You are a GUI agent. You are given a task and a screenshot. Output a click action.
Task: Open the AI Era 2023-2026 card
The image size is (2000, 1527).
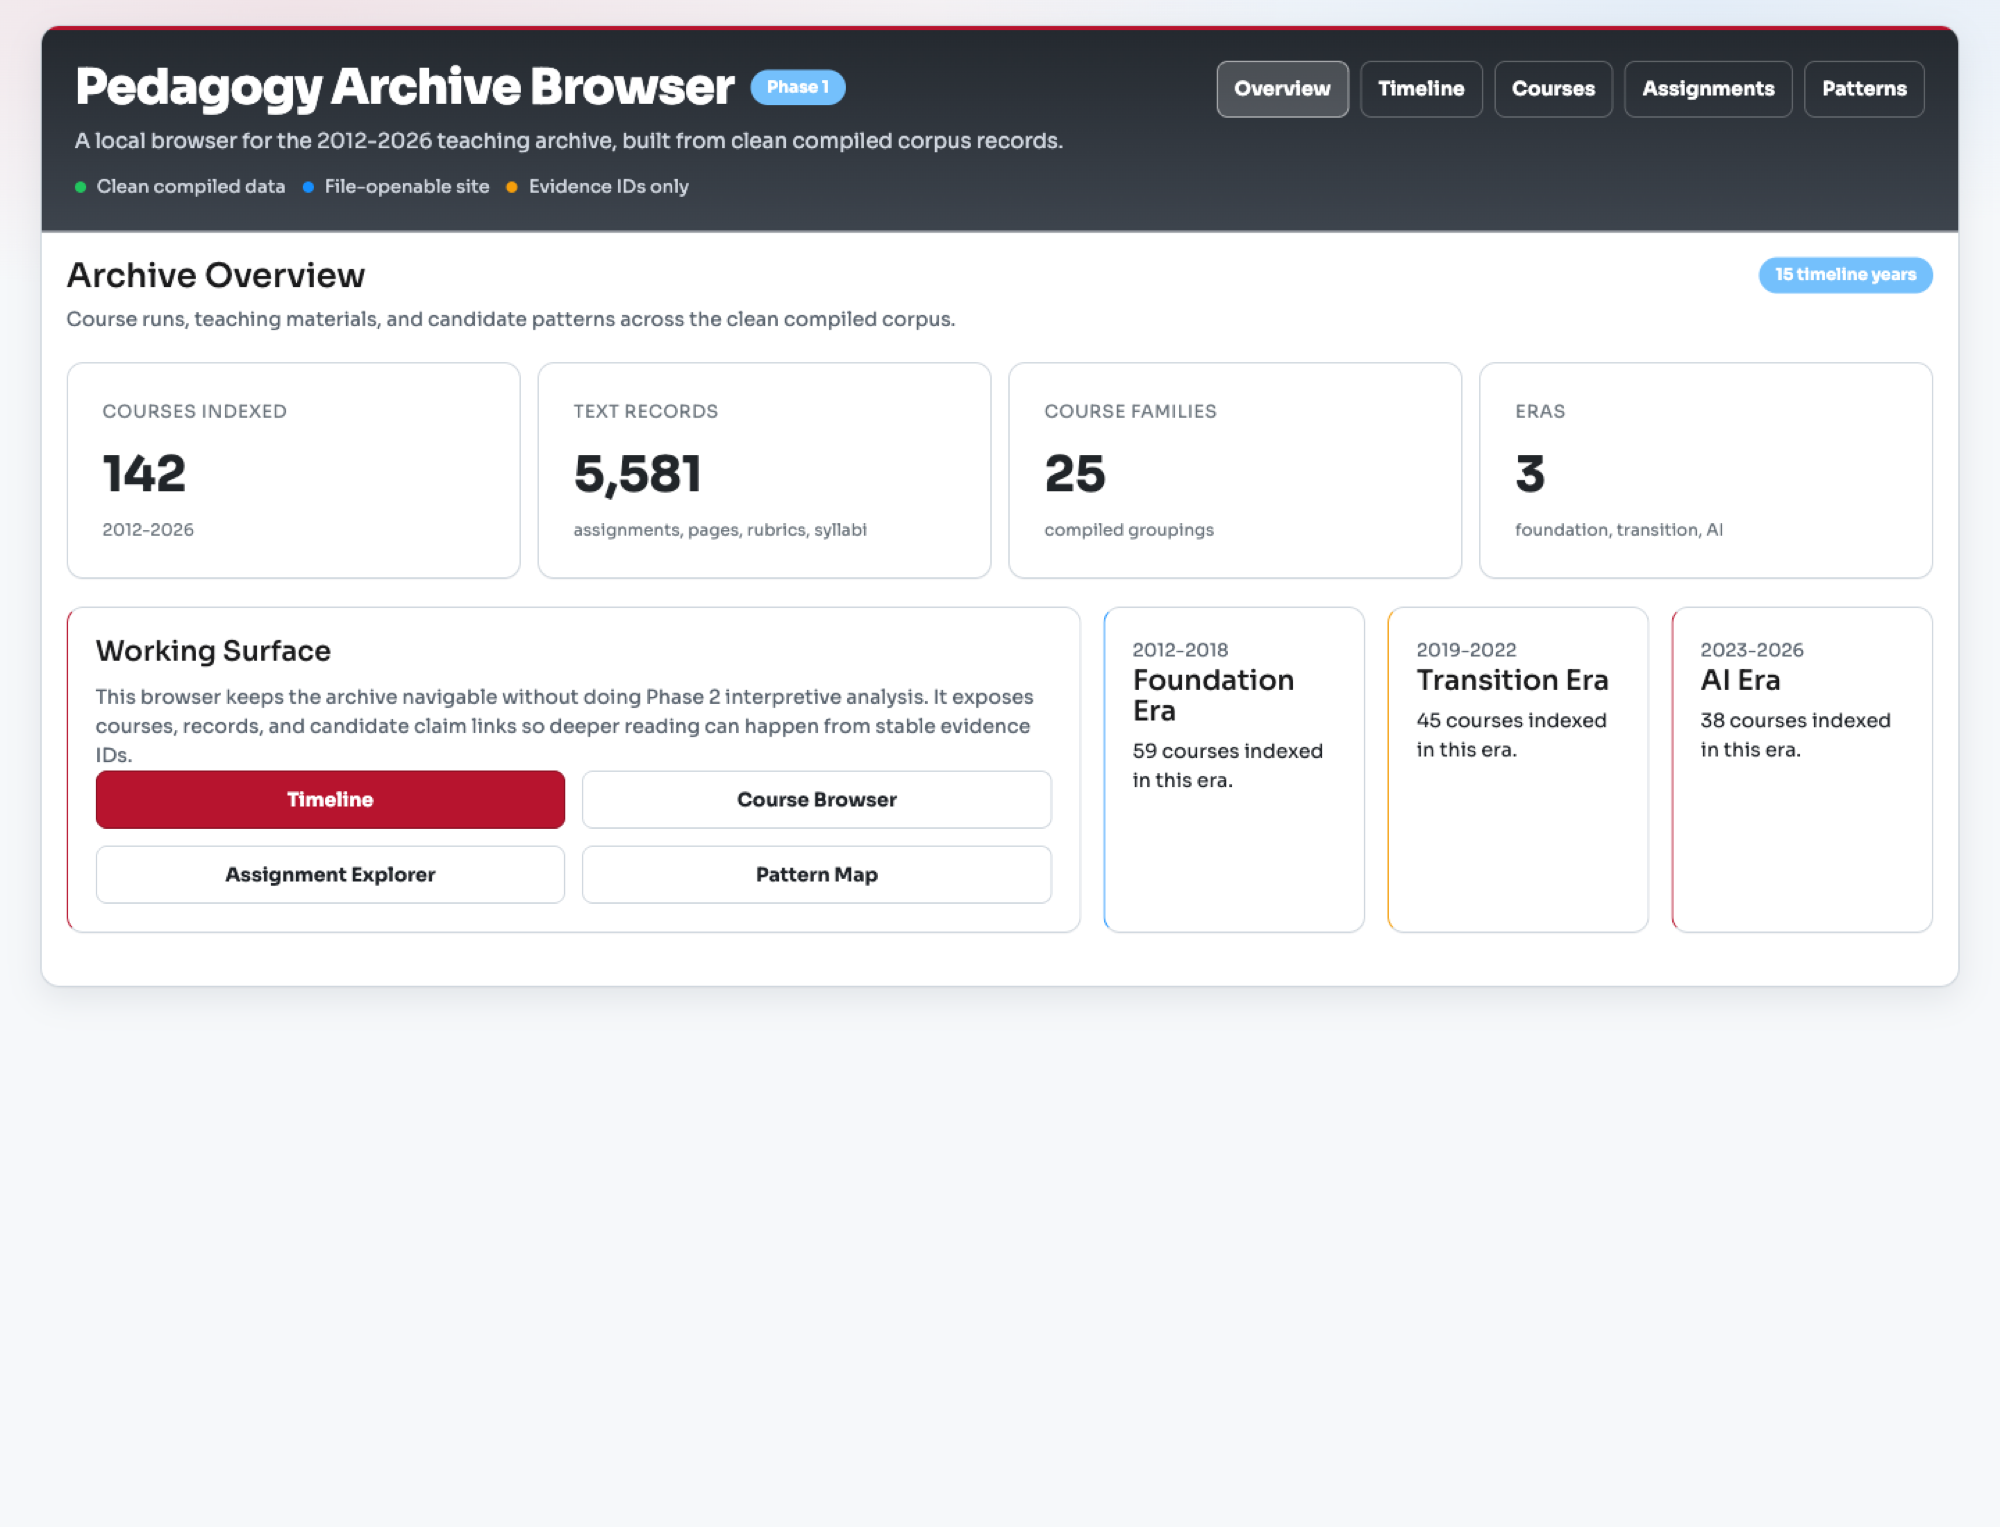[x=1802, y=769]
